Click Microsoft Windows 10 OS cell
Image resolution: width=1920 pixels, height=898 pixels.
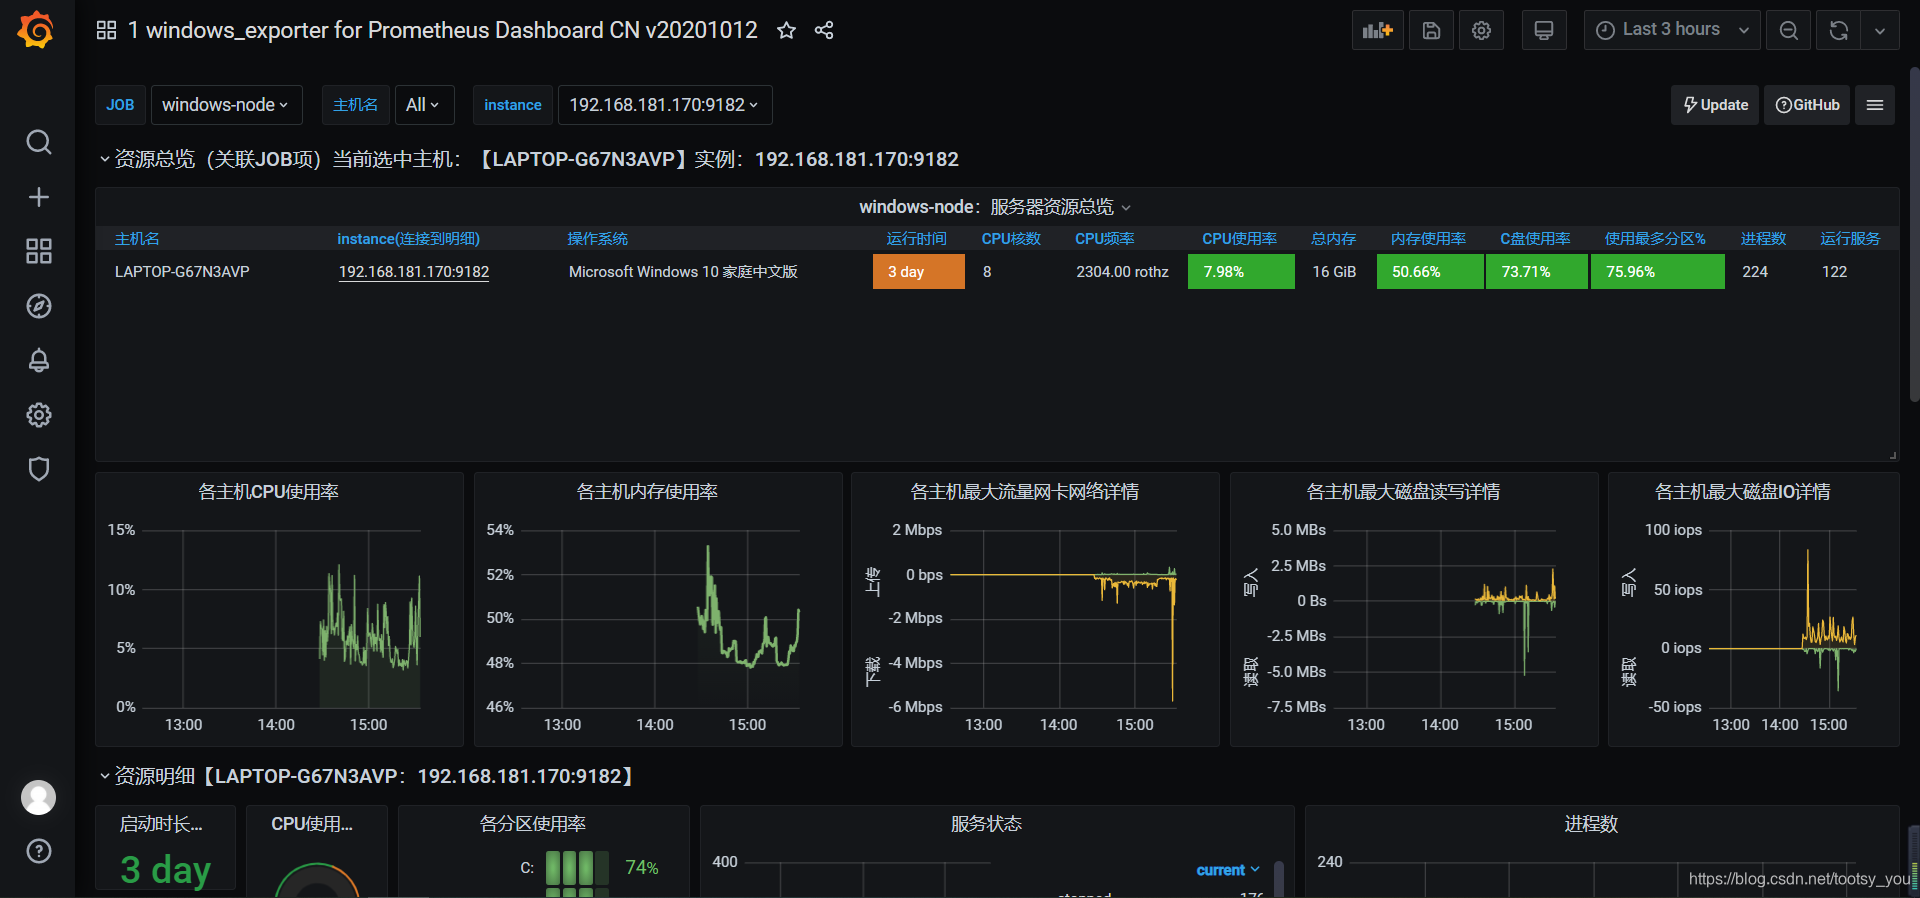click(x=683, y=272)
